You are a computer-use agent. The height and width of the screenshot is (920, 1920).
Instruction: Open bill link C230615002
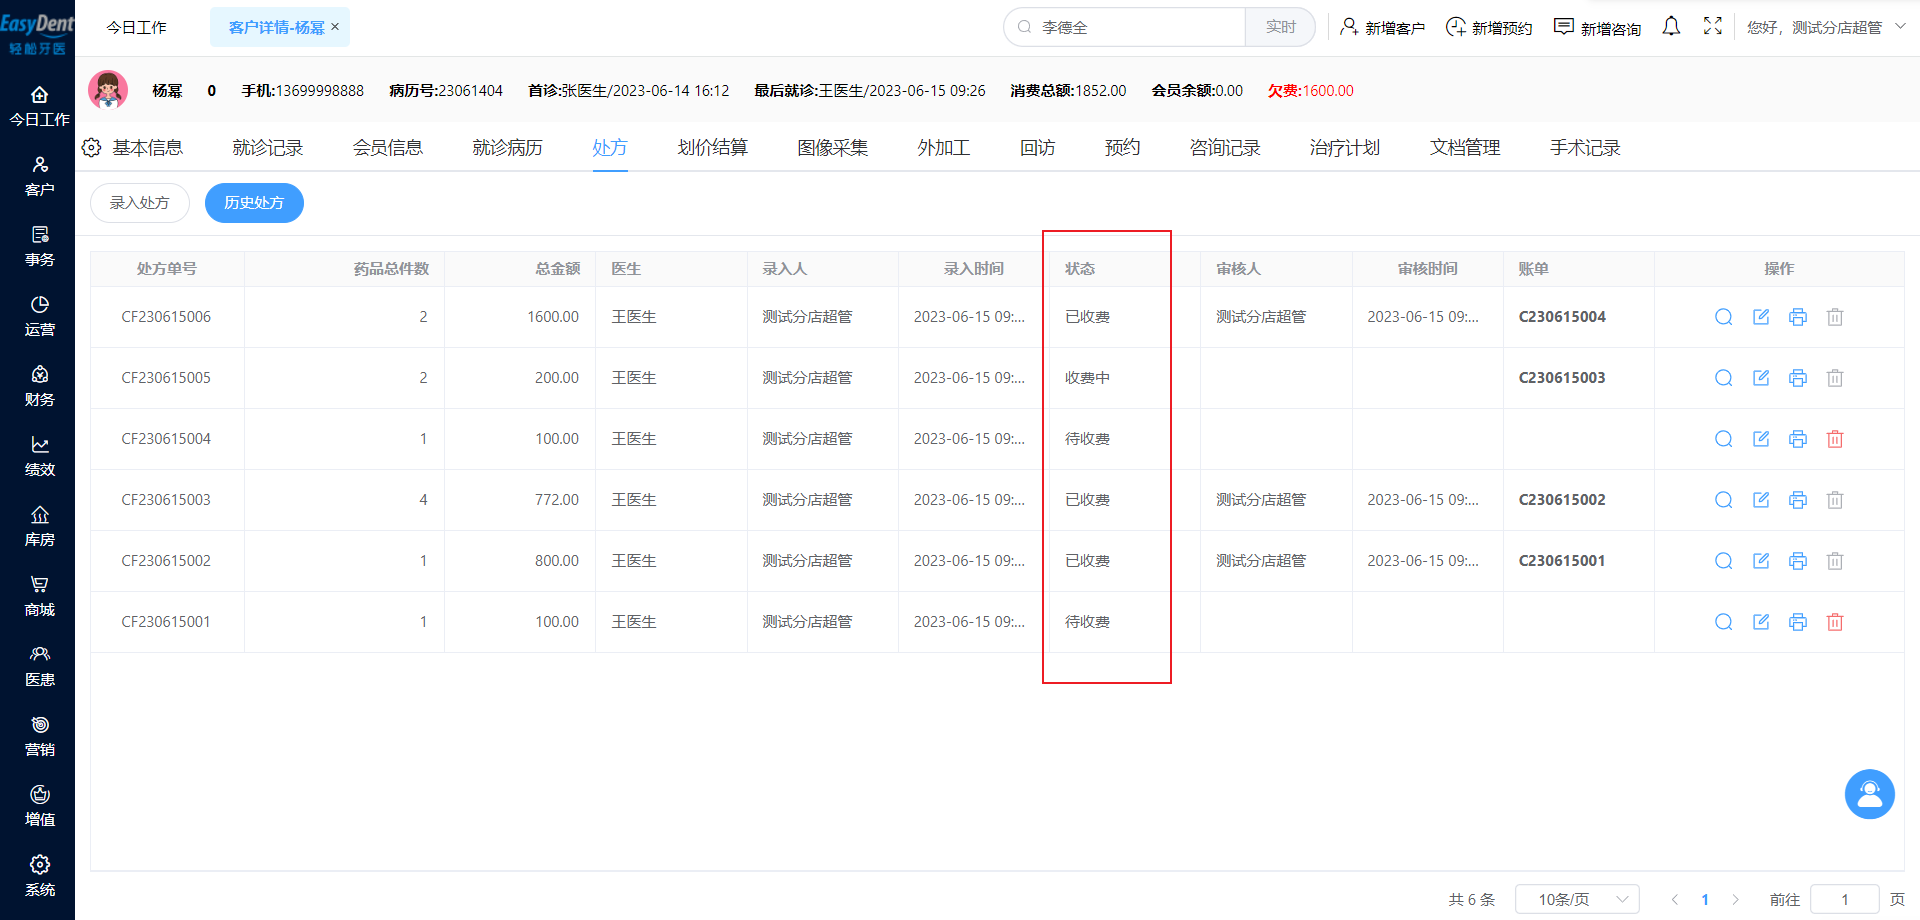click(x=1562, y=500)
